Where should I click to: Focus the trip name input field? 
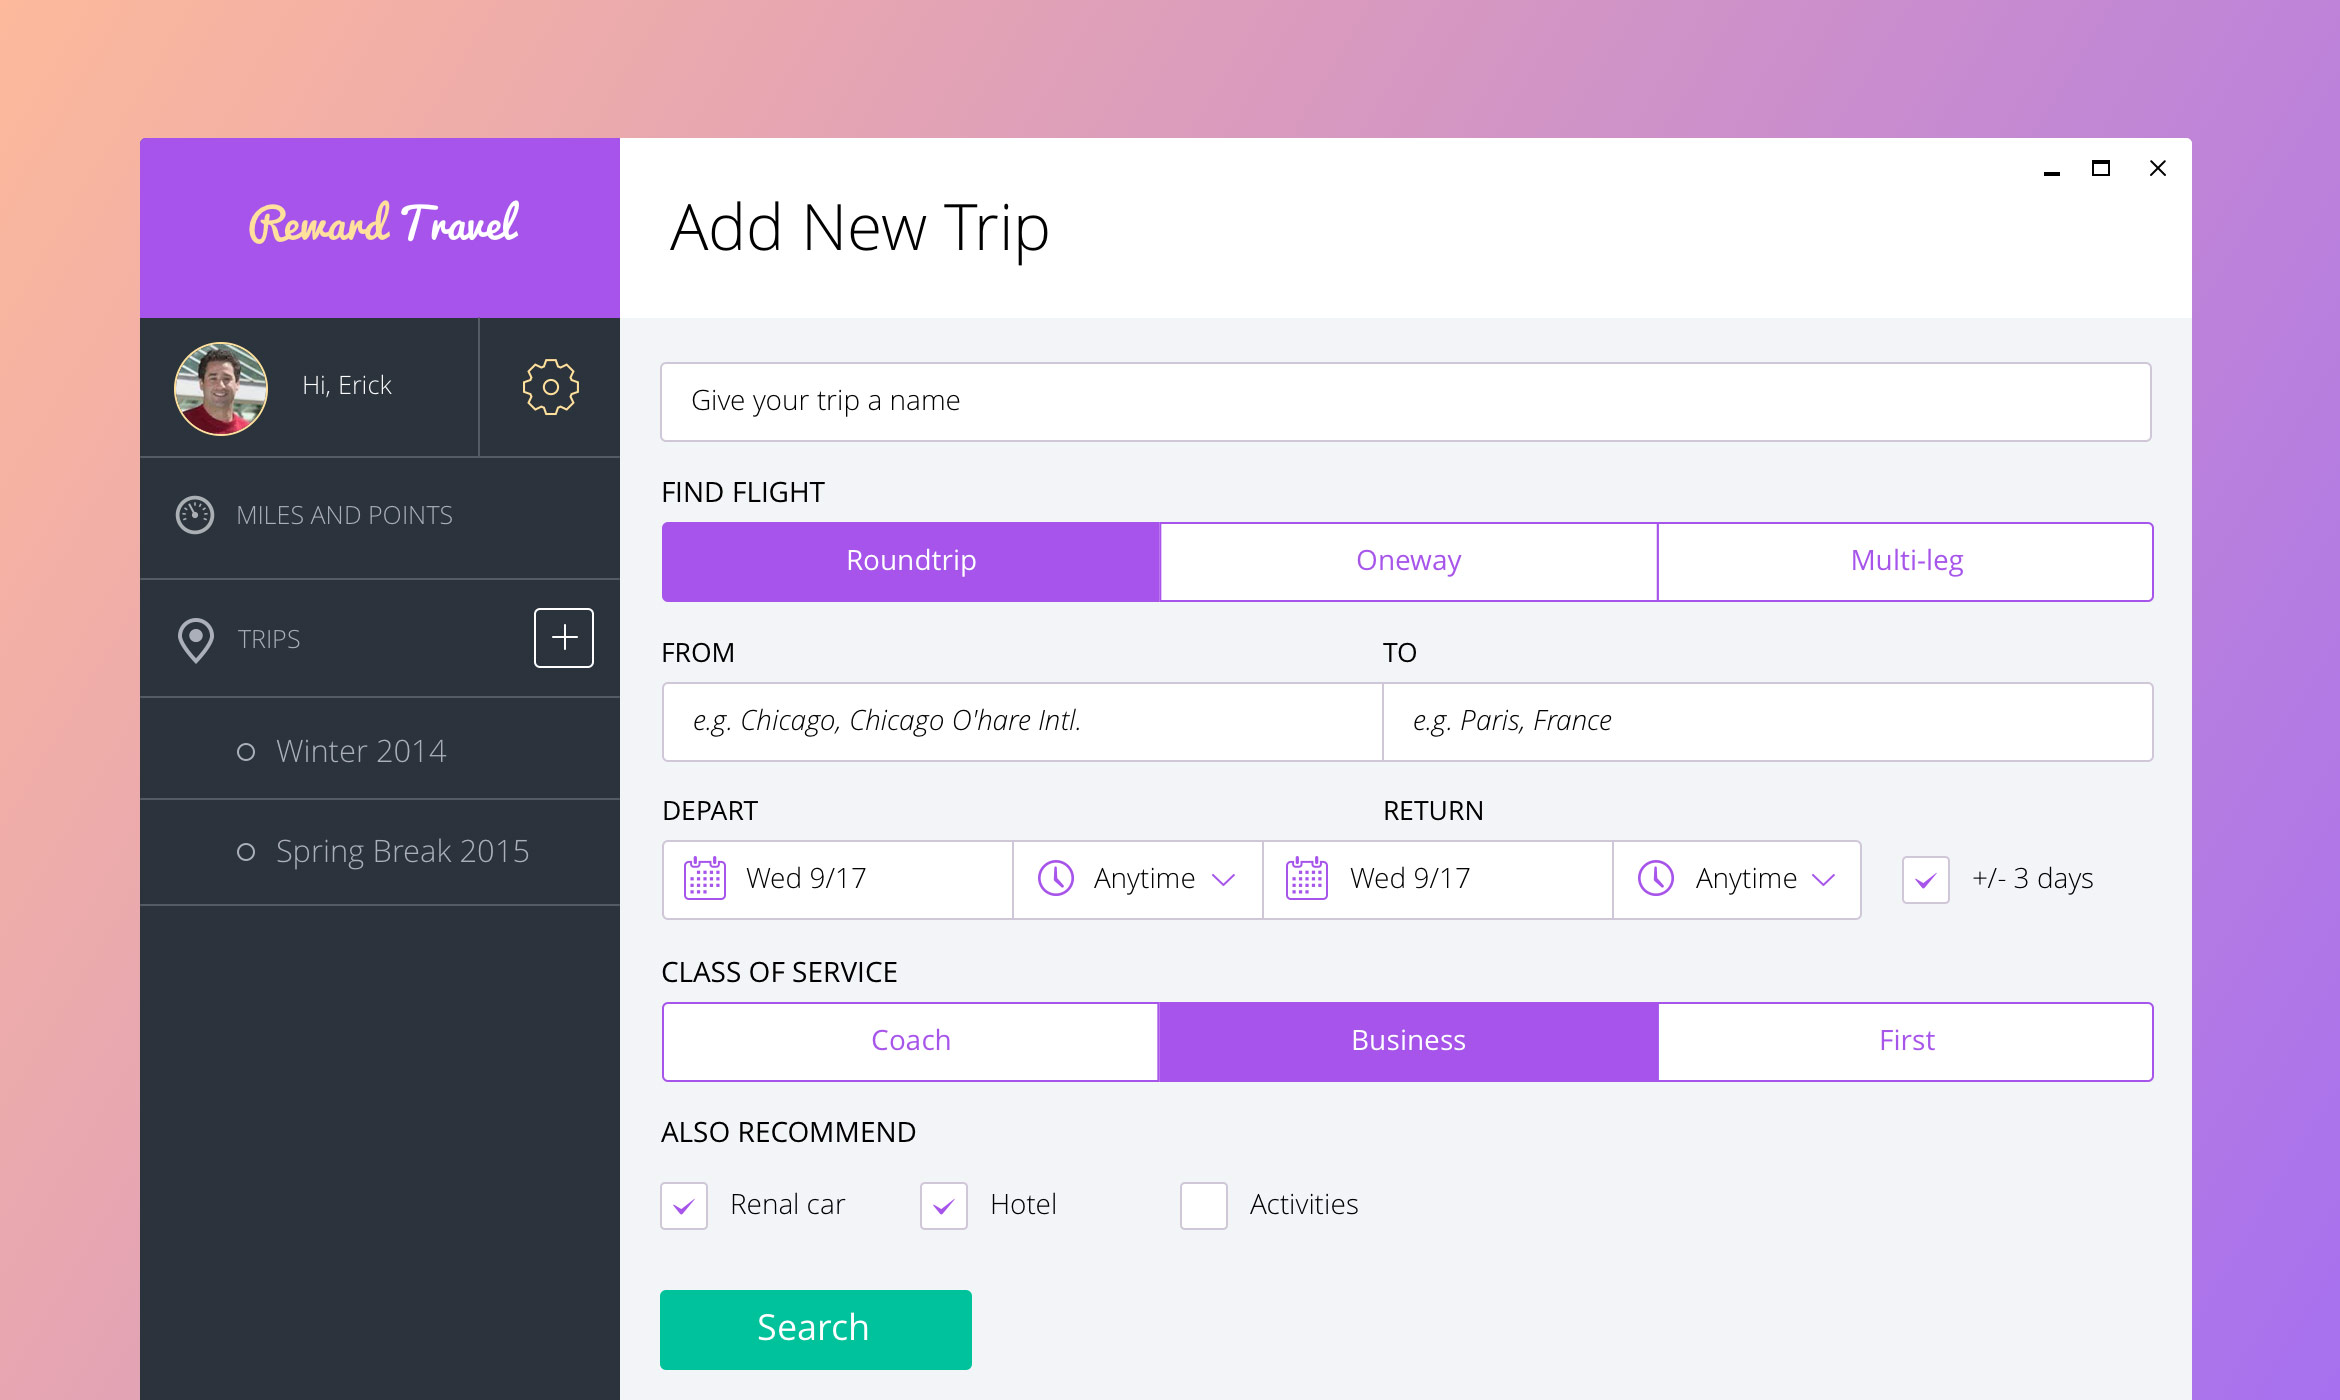coord(1405,402)
